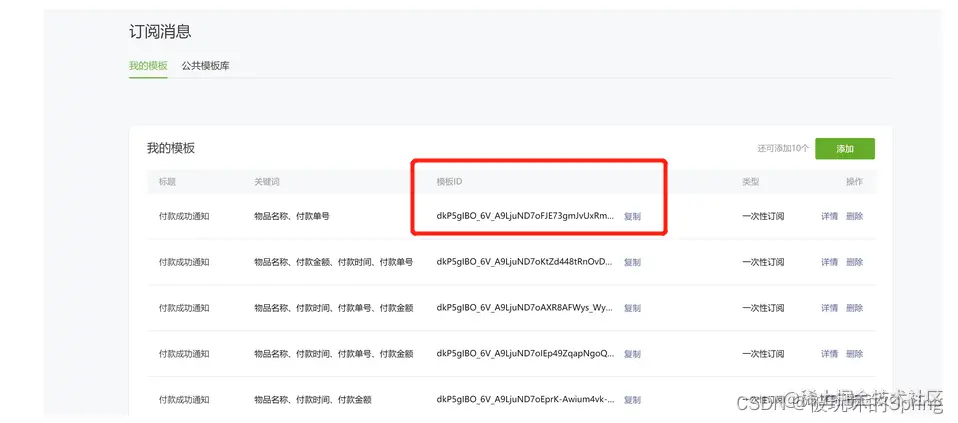
Task: Click keywords cell in the AXR8AFWys_Wy row
Action: coord(334,307)
